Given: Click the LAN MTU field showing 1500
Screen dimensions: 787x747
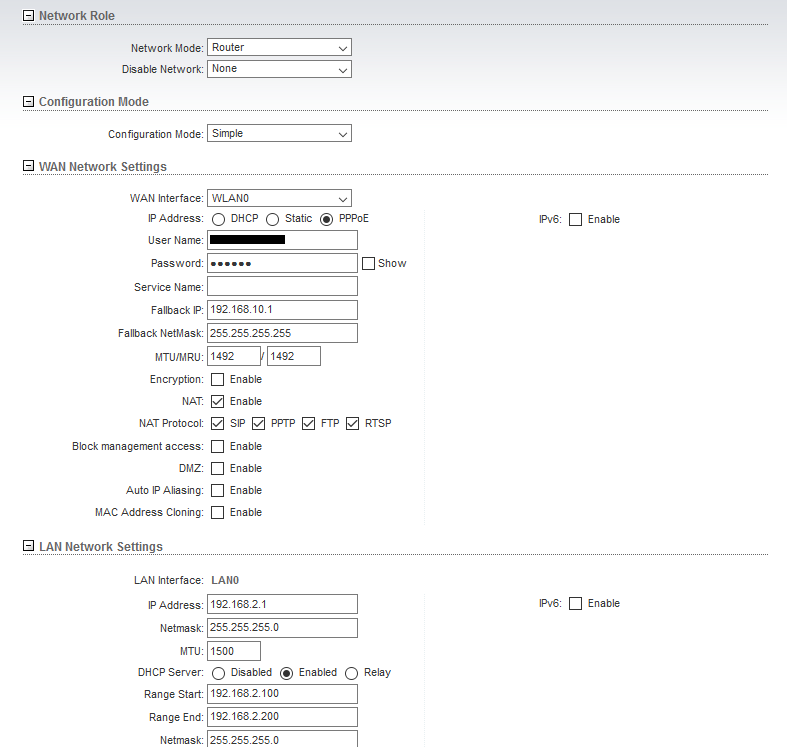Looking at the screenshot, I should [x=234, y=651].
